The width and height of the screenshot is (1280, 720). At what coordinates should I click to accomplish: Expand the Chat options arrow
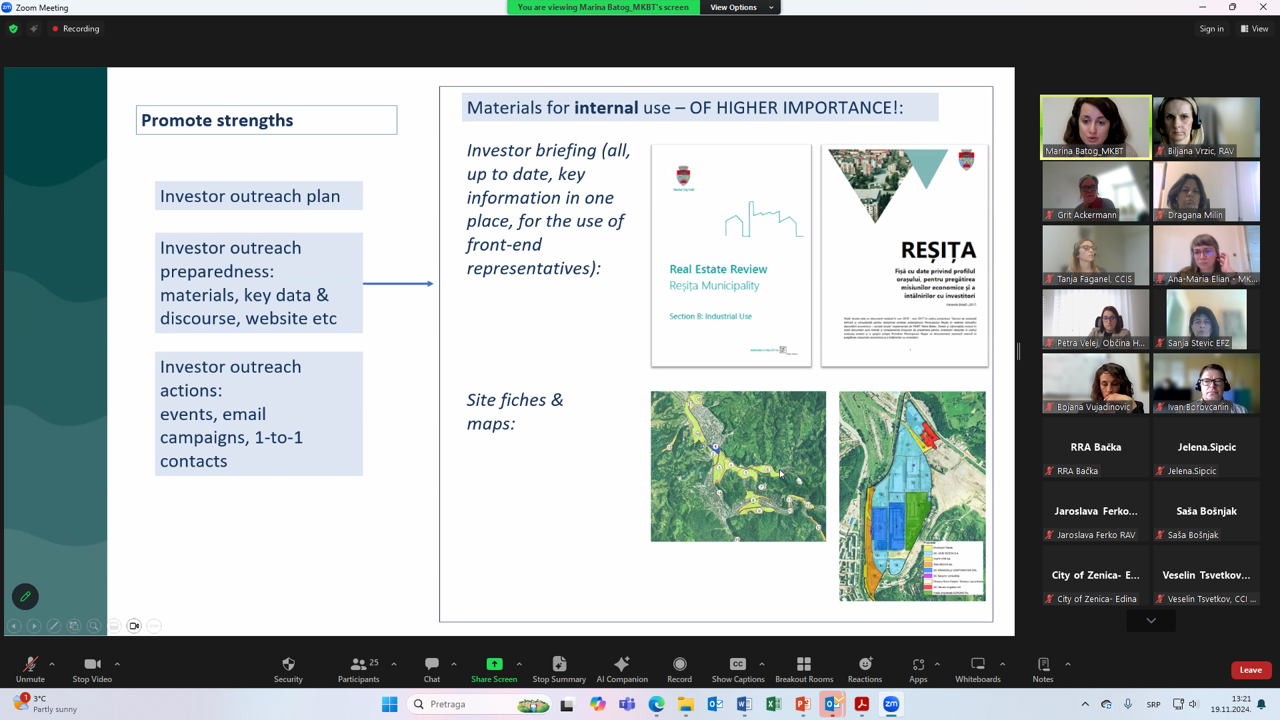coord(454,664)
